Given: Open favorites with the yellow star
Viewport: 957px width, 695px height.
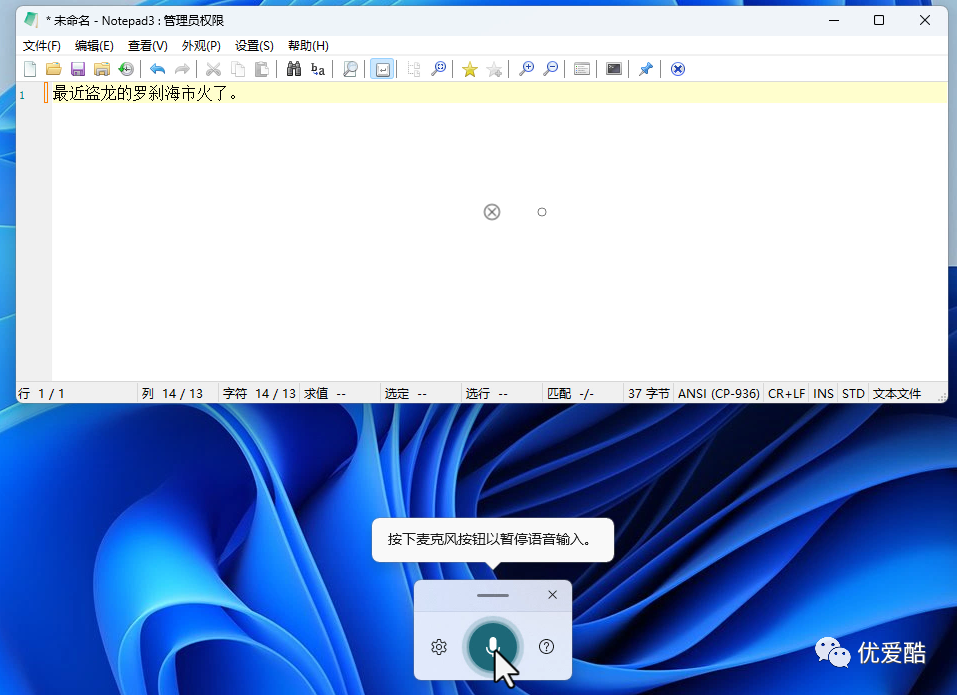Looking at the screenshot, I should point(469,69).
